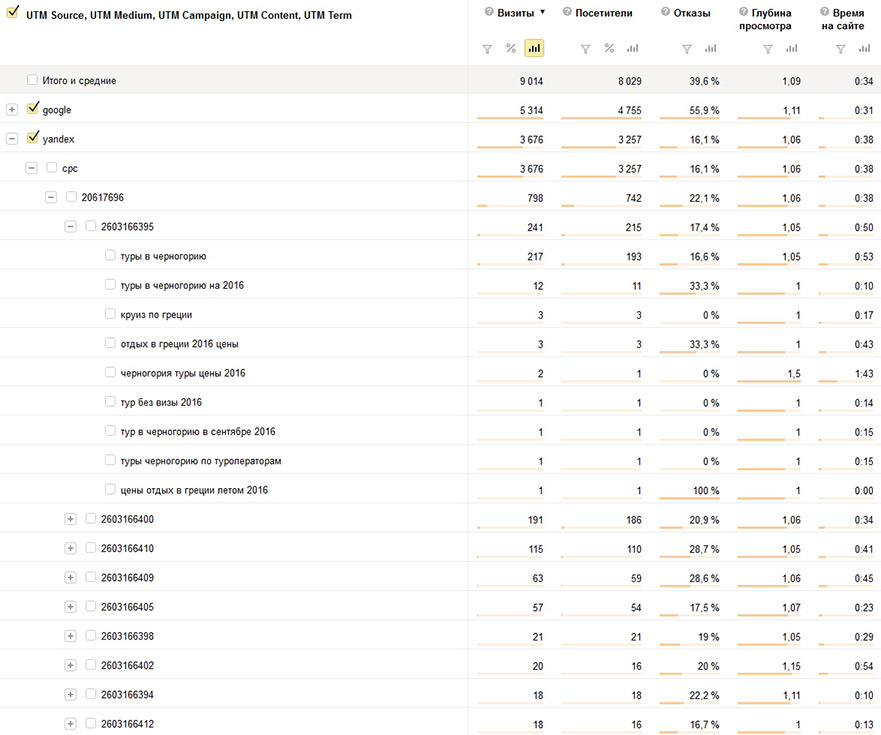Viewport: 881px width, 735px height.
Task: Expand the google row
Action: 12,110
